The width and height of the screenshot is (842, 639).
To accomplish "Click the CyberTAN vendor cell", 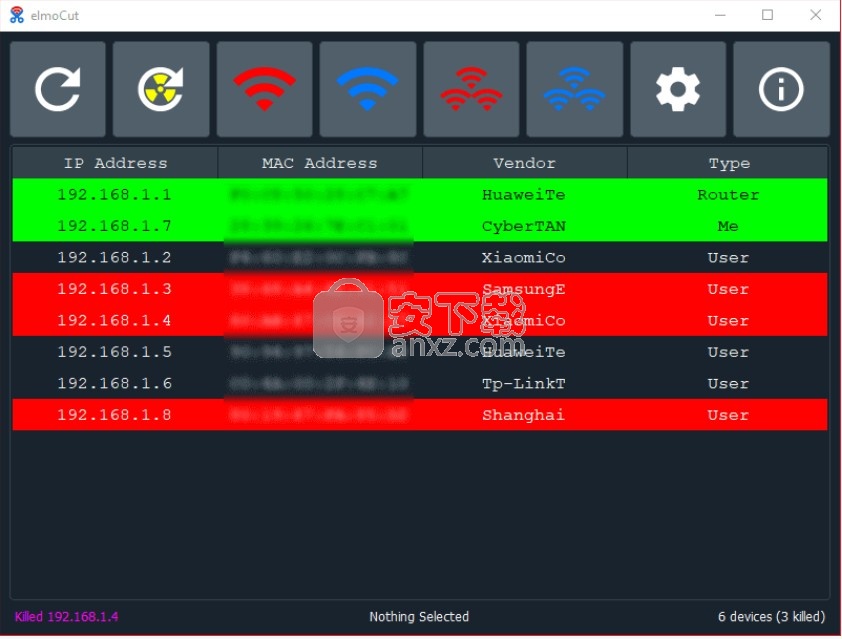I will point(524,226).
